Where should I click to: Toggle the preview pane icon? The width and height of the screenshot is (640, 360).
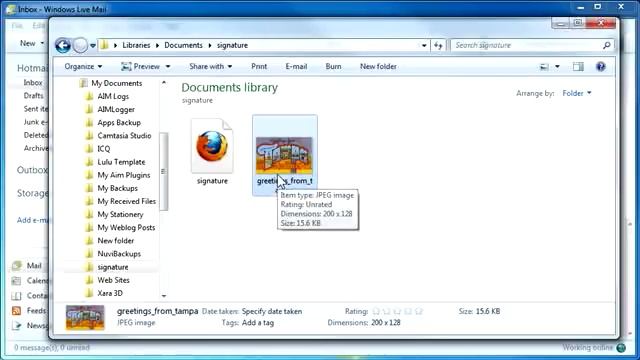click(578, 67)
